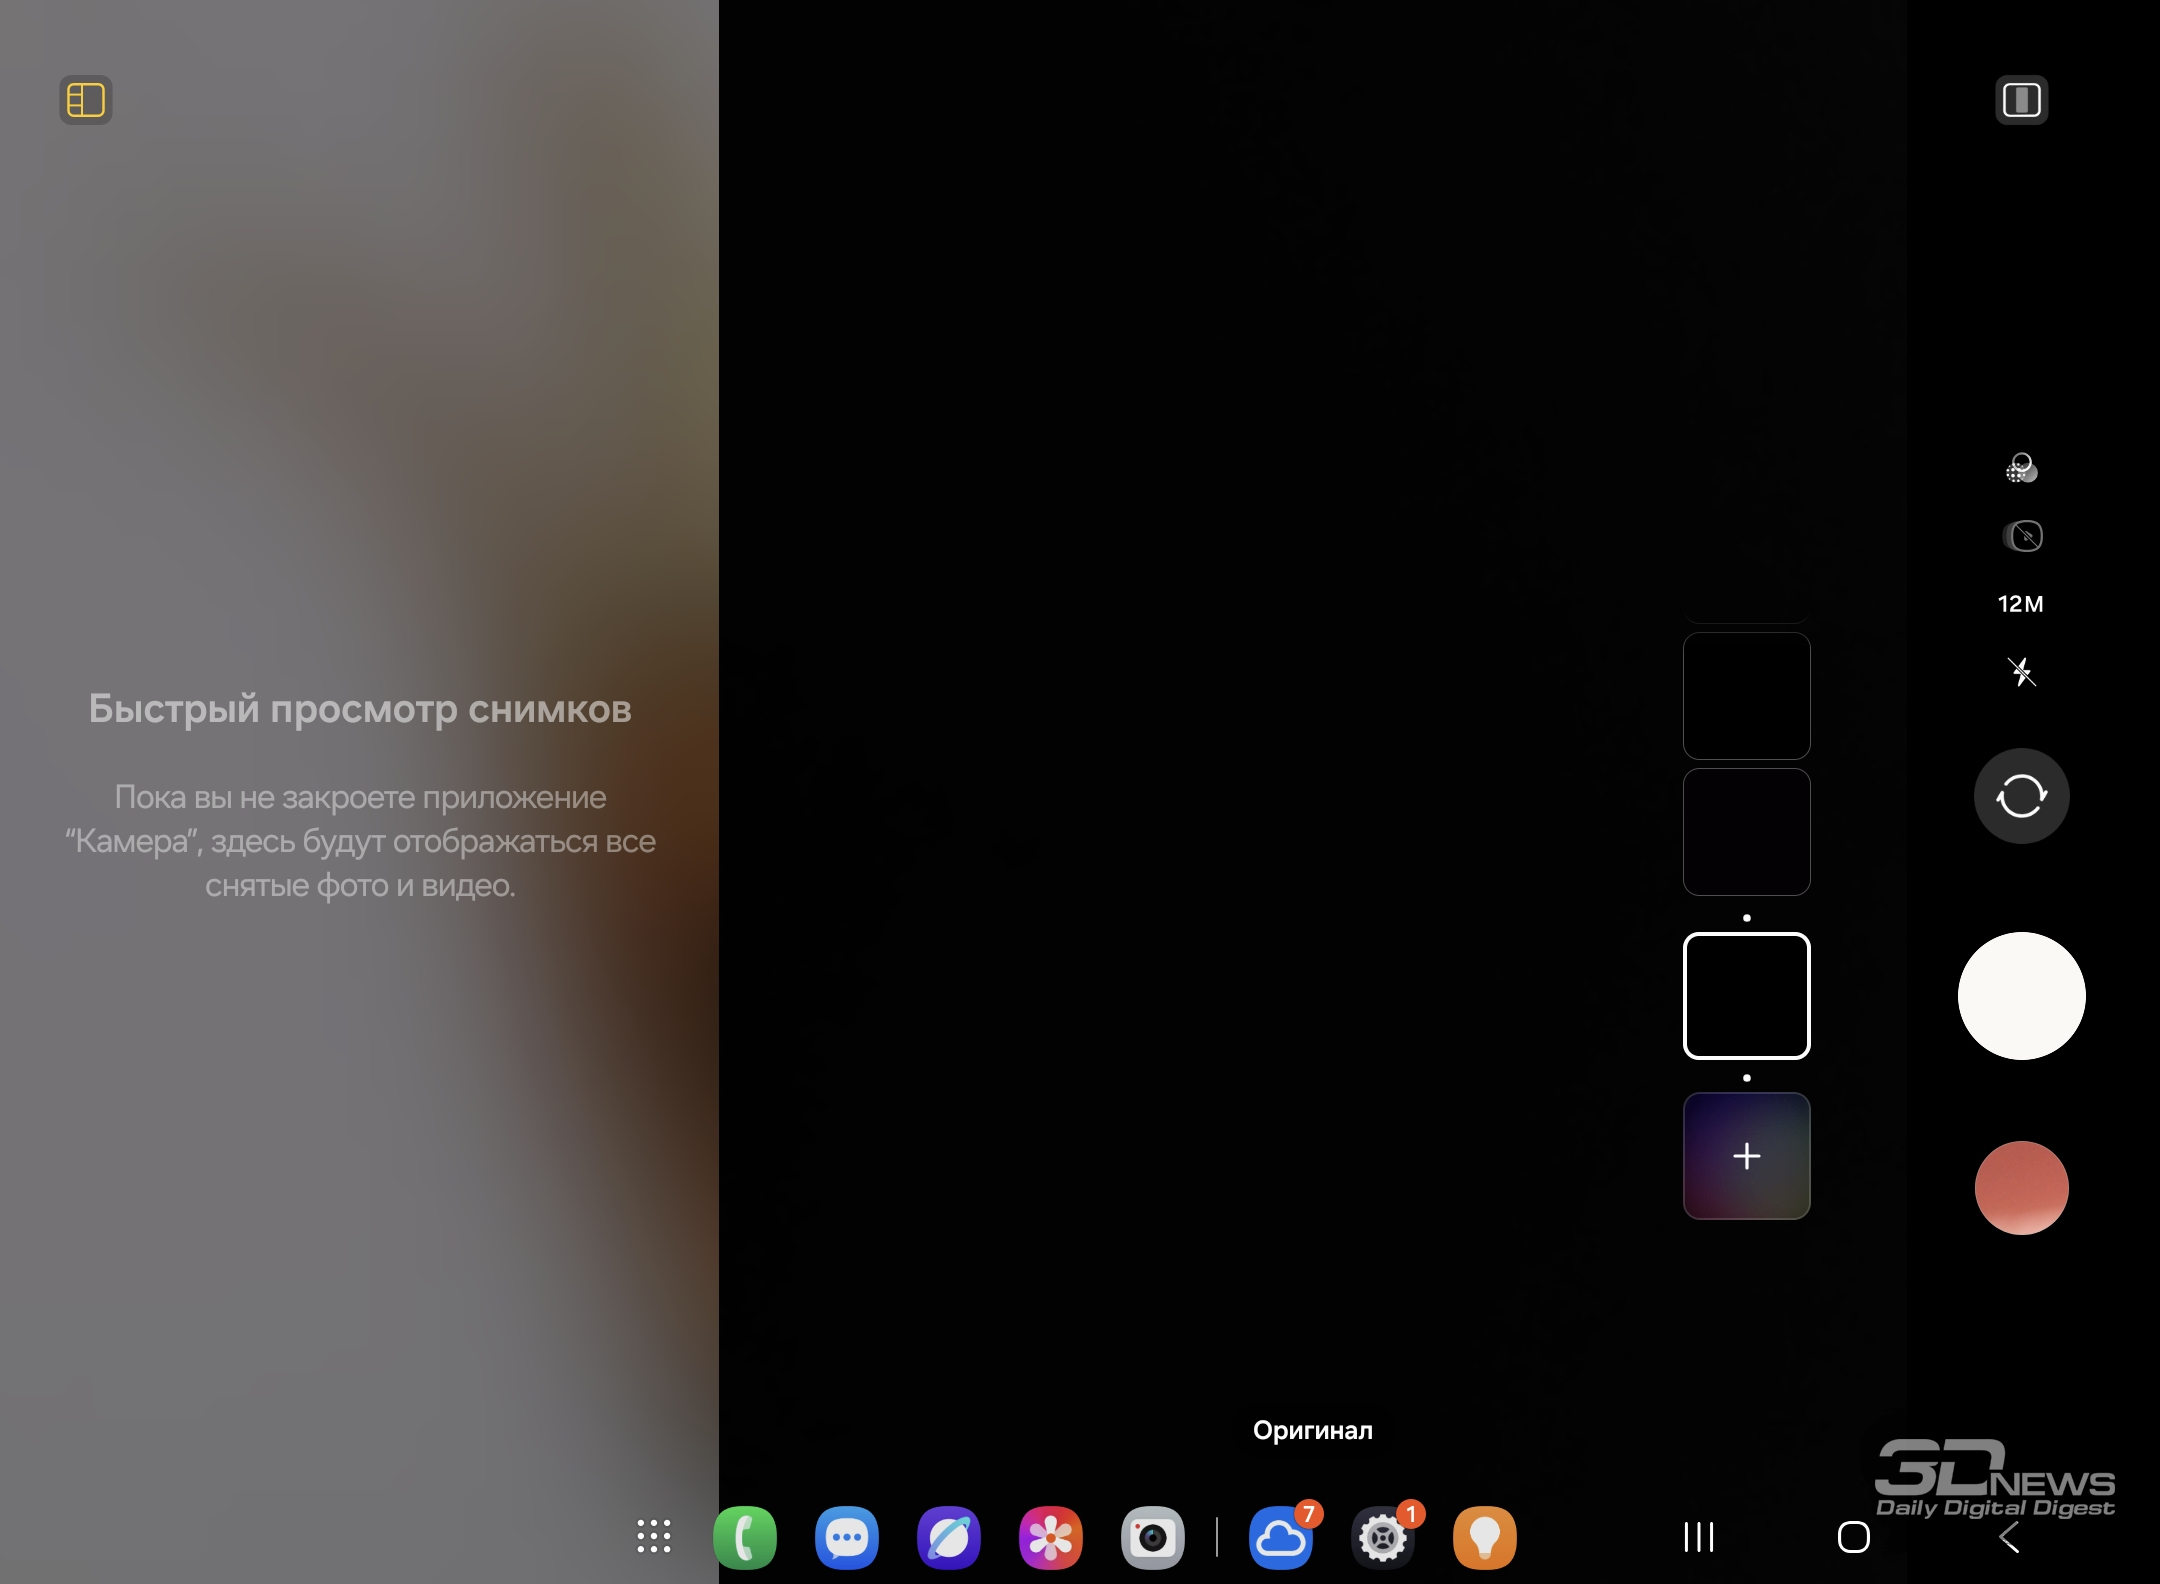Click the split-view layout icon at top right
This screenshot has height=1584, width=2160.
tap(2021, 100)
